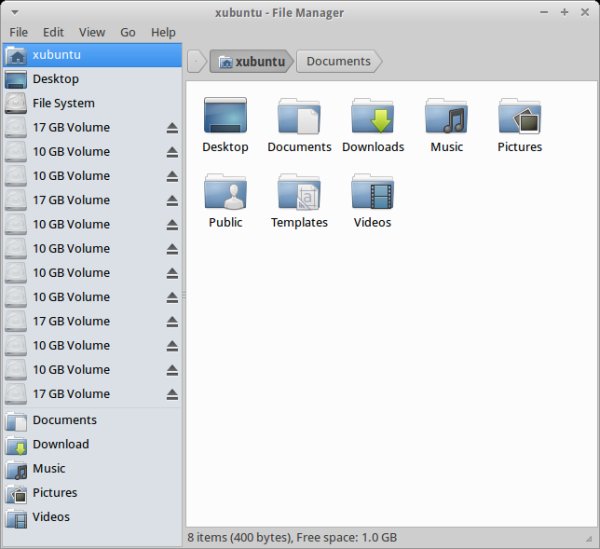The width and height of the screenshot is (600, 549).
Task: Open the File menu
Action: [18, 32]
